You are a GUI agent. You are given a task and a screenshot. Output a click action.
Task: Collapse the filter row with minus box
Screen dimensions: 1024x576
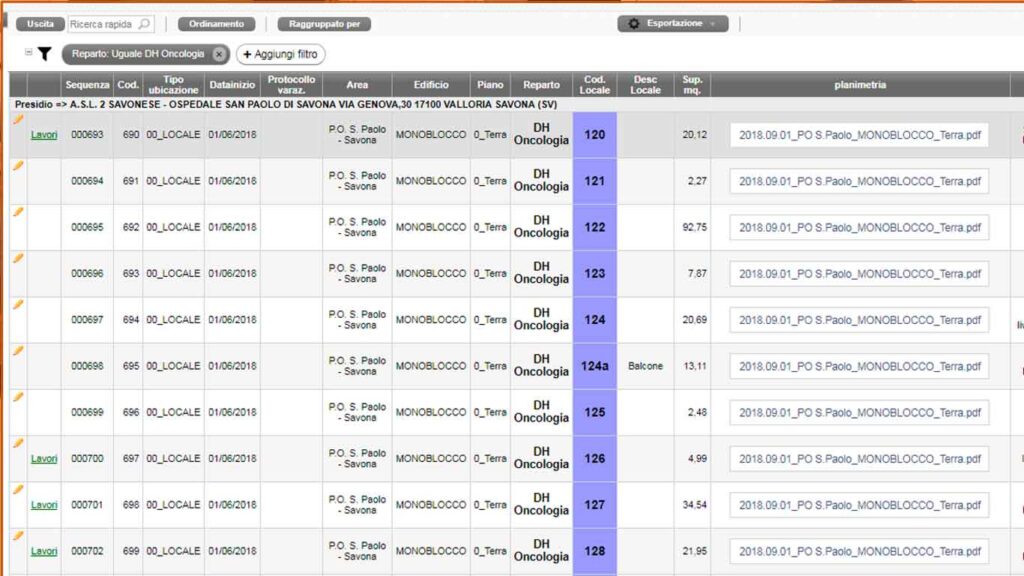pyautogui.click(x=28, y=52)
